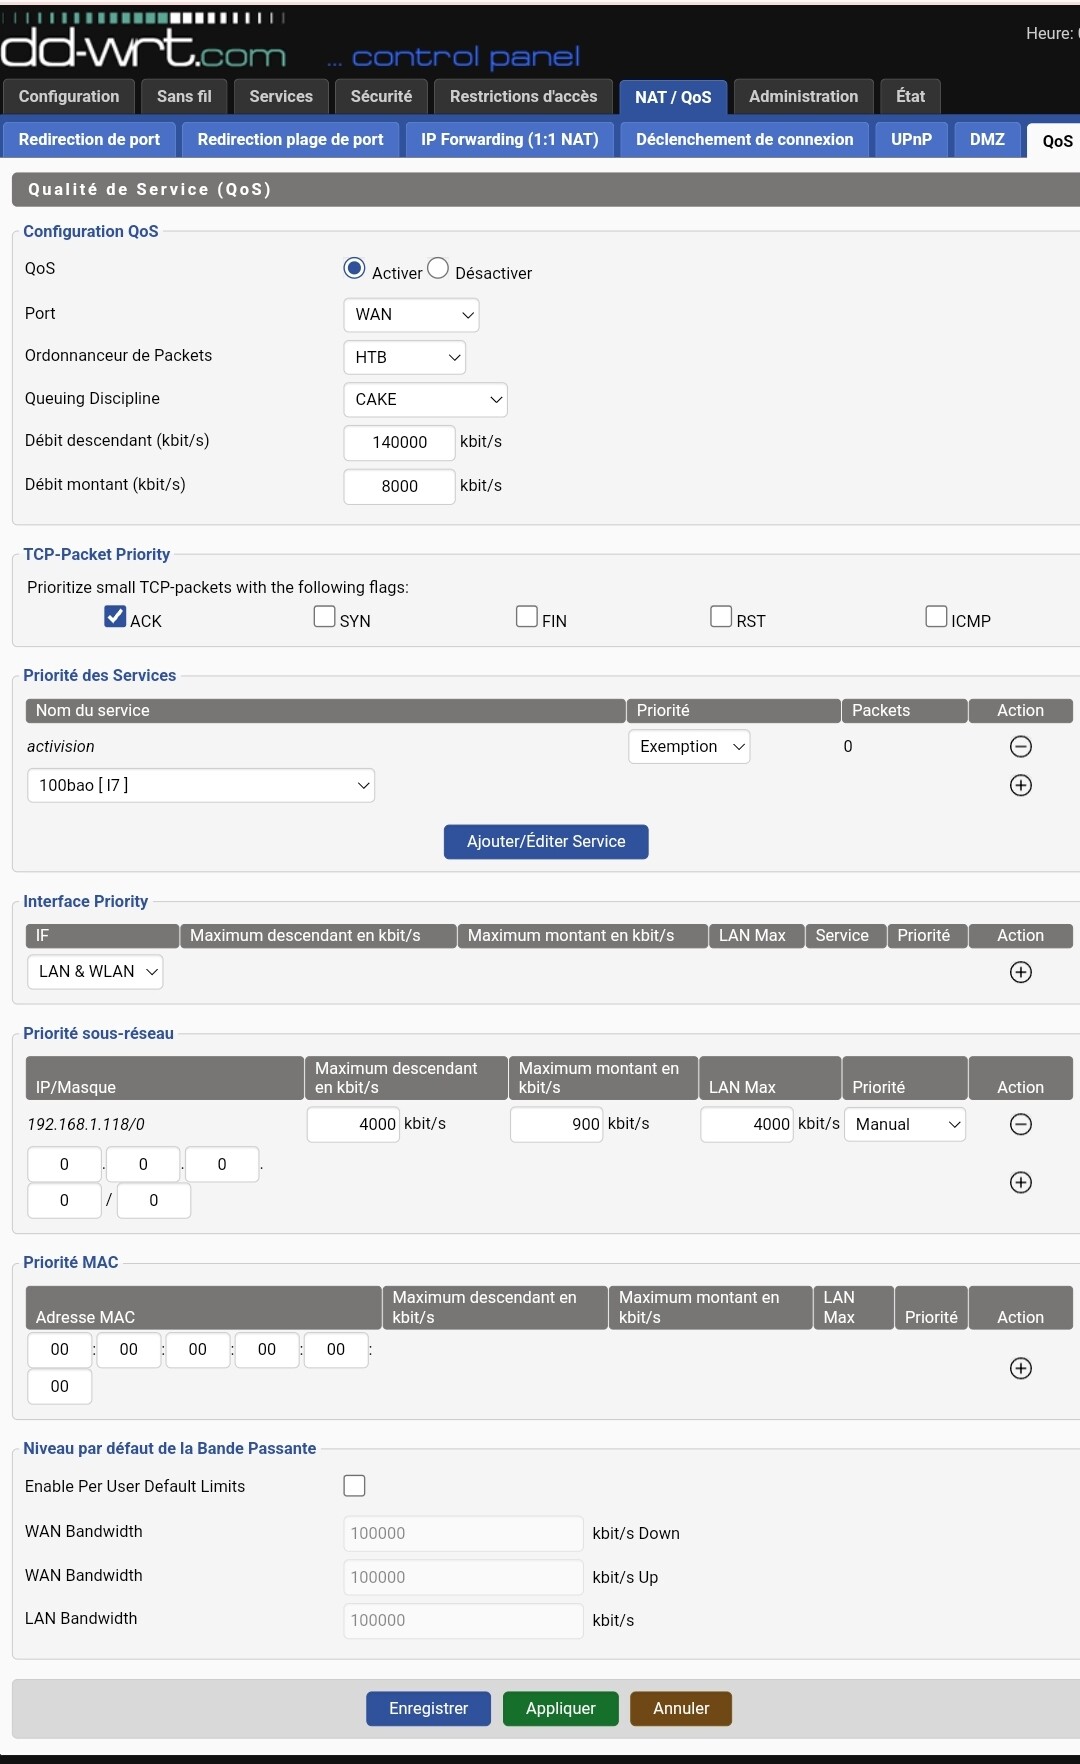Click Ajouter/Éditer Service button
Image resolution: width=1080 pixels, height=1764 pixels.
click(546, 842)
